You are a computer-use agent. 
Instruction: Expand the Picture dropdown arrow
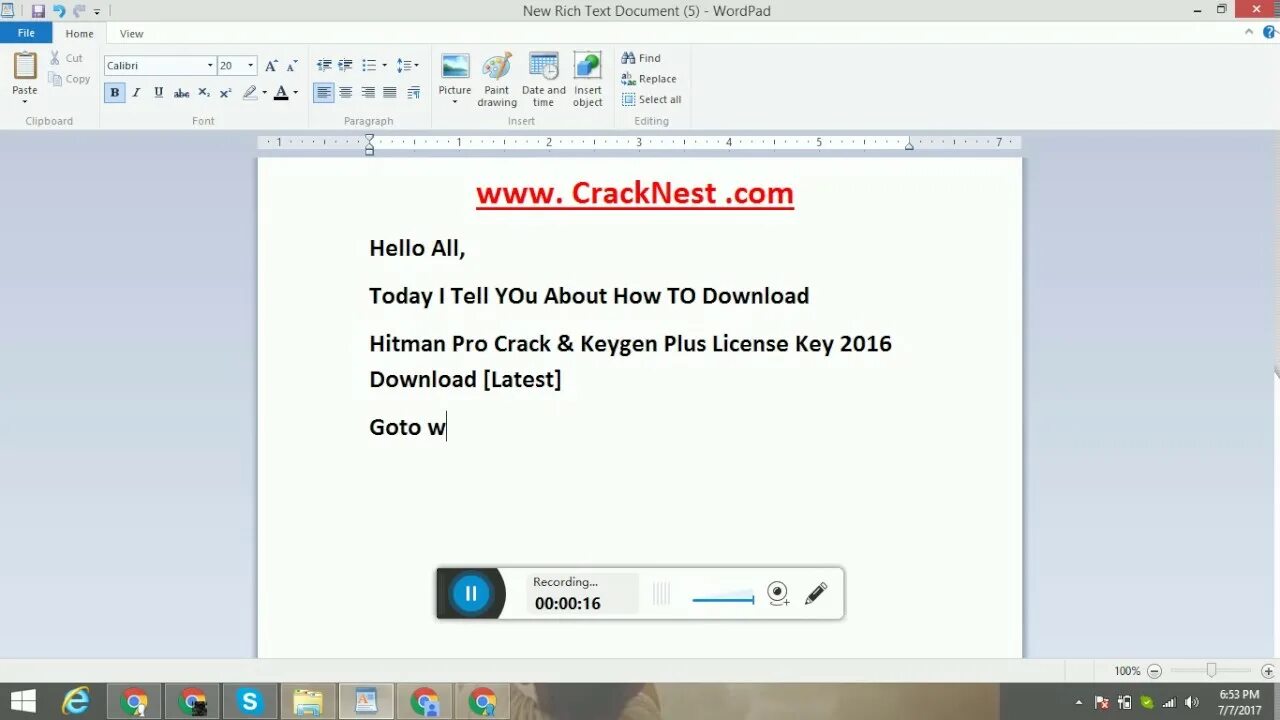tap(455, 102)
